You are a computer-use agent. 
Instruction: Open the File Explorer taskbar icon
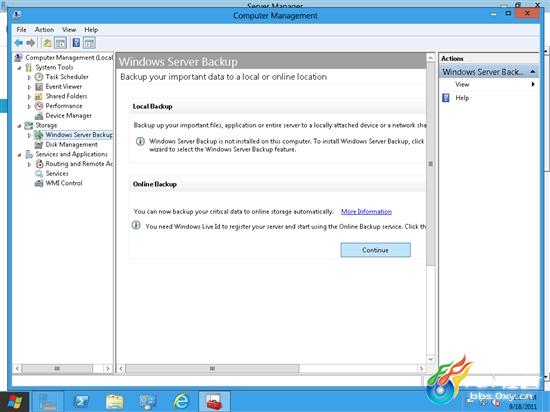tap(114, 402)
